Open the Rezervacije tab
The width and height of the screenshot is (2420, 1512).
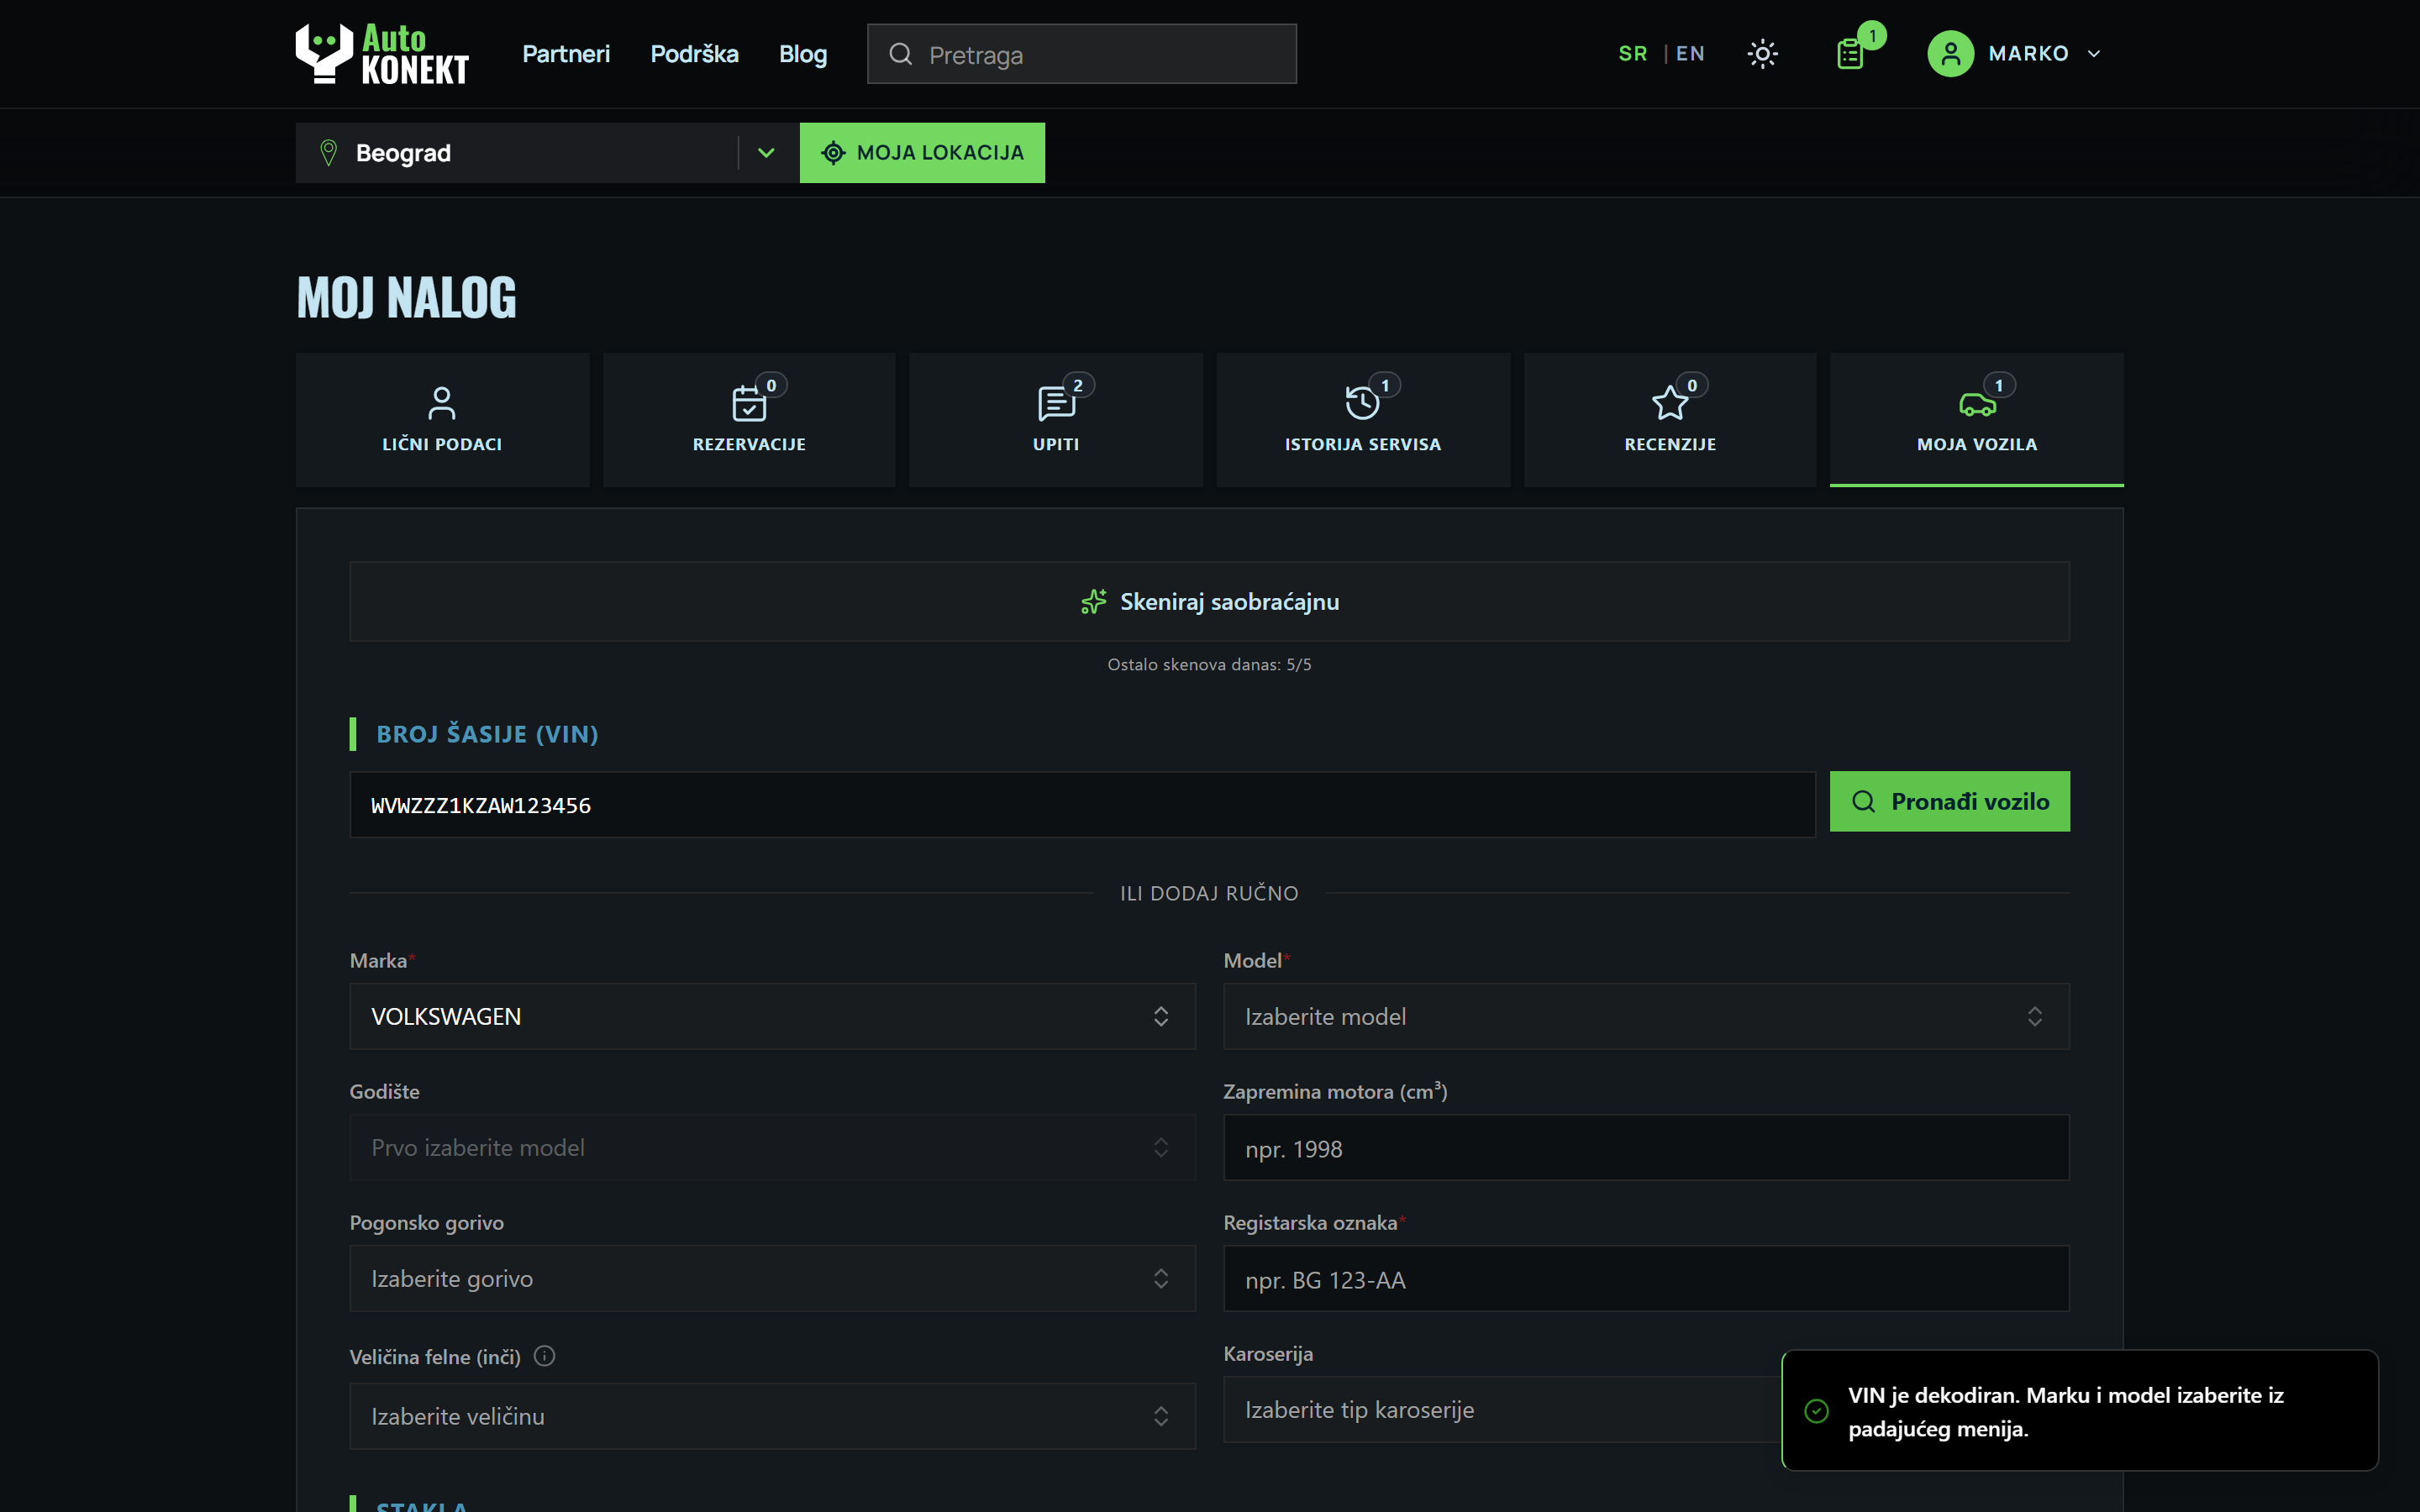pyautogui.click(x=749, y=419)
